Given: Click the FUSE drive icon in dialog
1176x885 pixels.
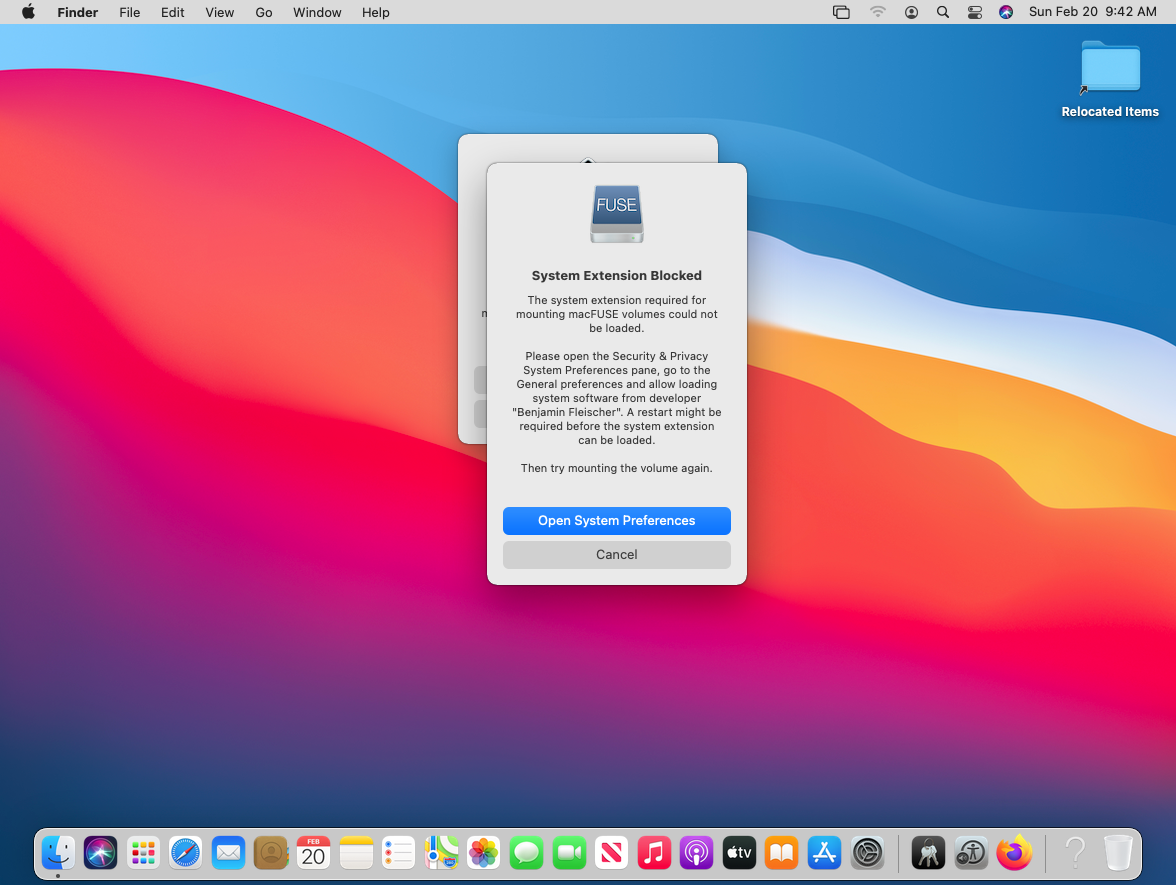Looking at the screenshot, I should point(616,214).
